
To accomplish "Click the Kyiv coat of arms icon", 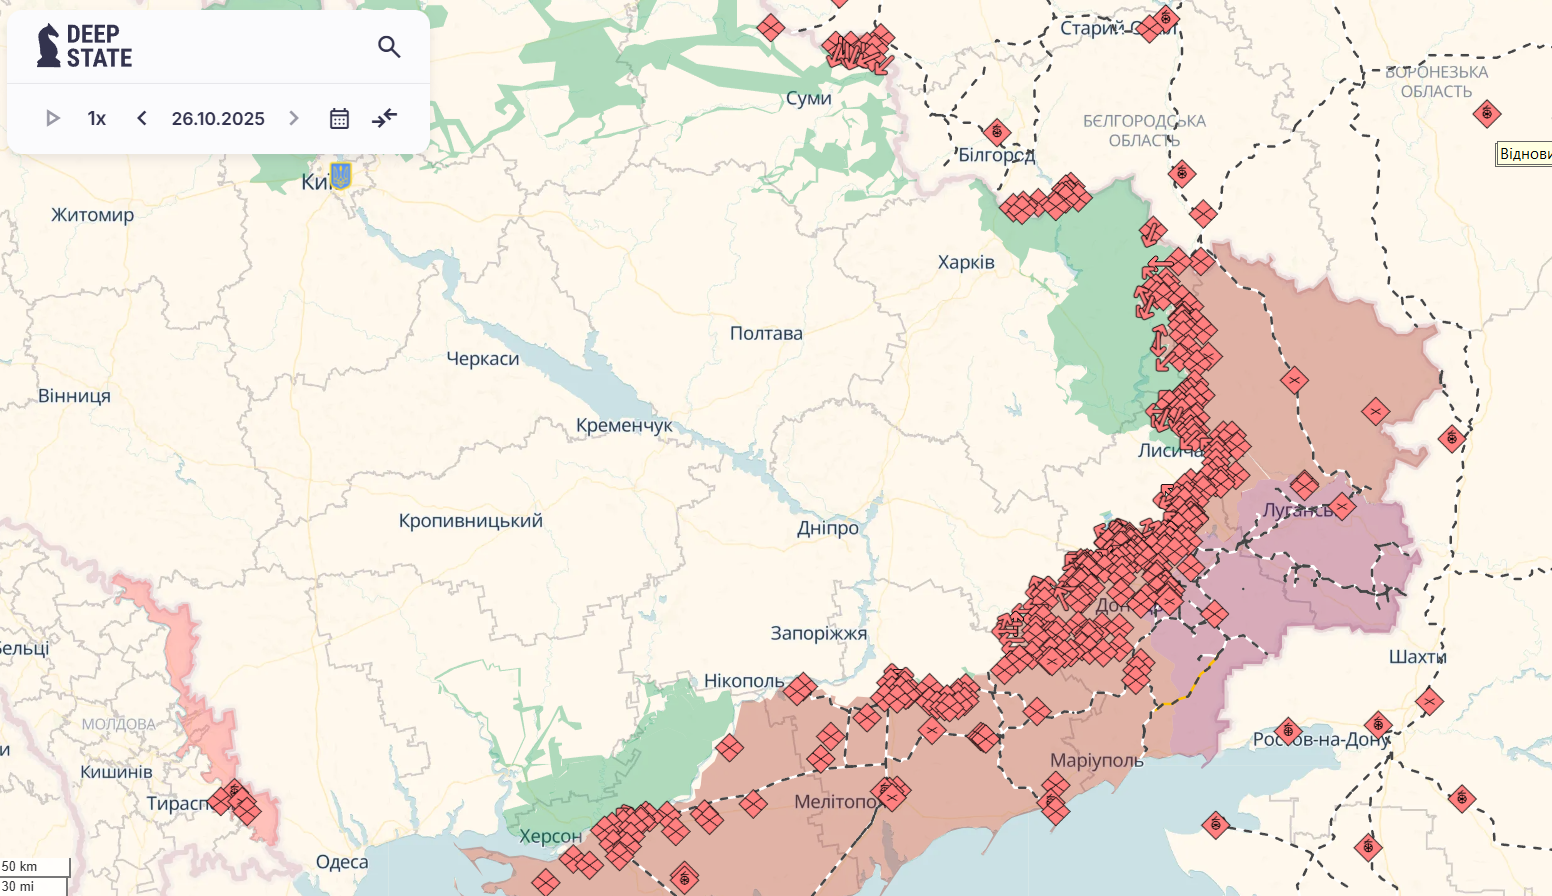I will (x=341, y=176).
